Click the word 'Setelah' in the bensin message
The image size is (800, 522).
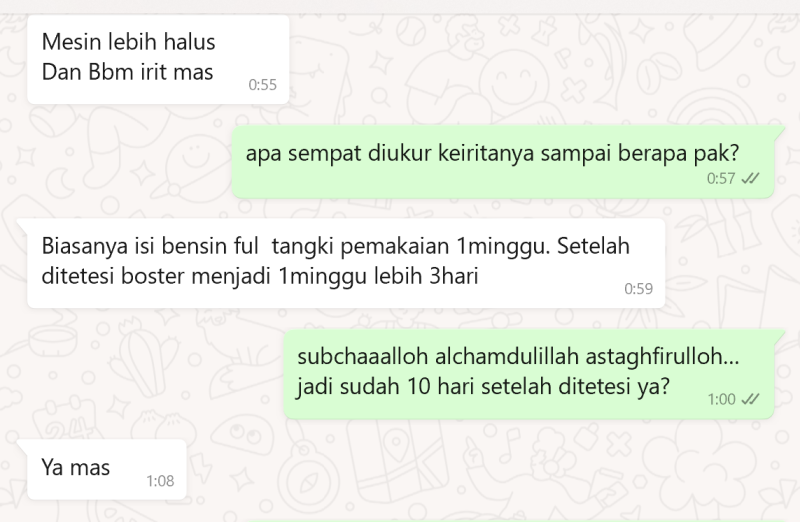tap(593, 246)
